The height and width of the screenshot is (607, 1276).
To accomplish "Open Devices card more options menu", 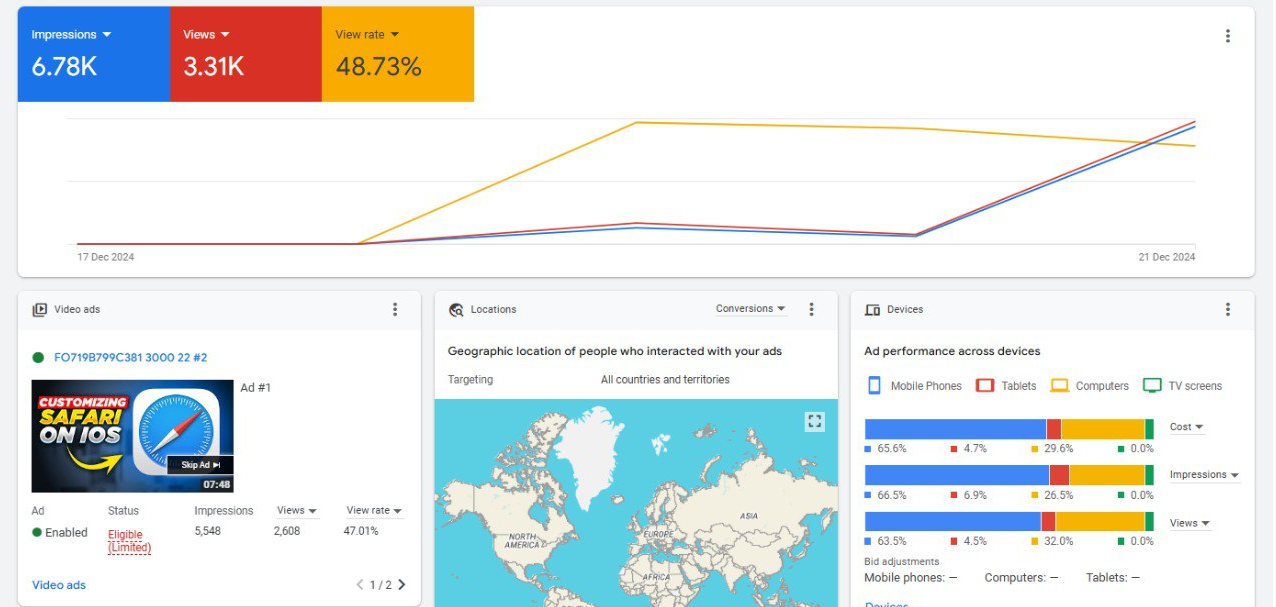I will pyautogui.click(x=1227, y=310).
